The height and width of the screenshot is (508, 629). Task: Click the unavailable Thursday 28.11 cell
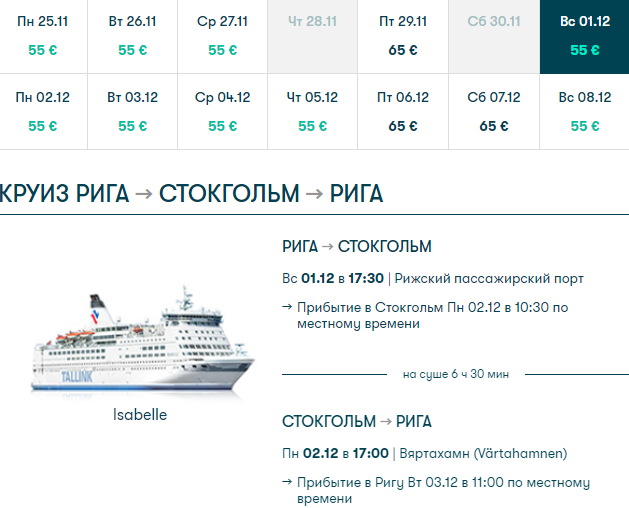[313, 35]
